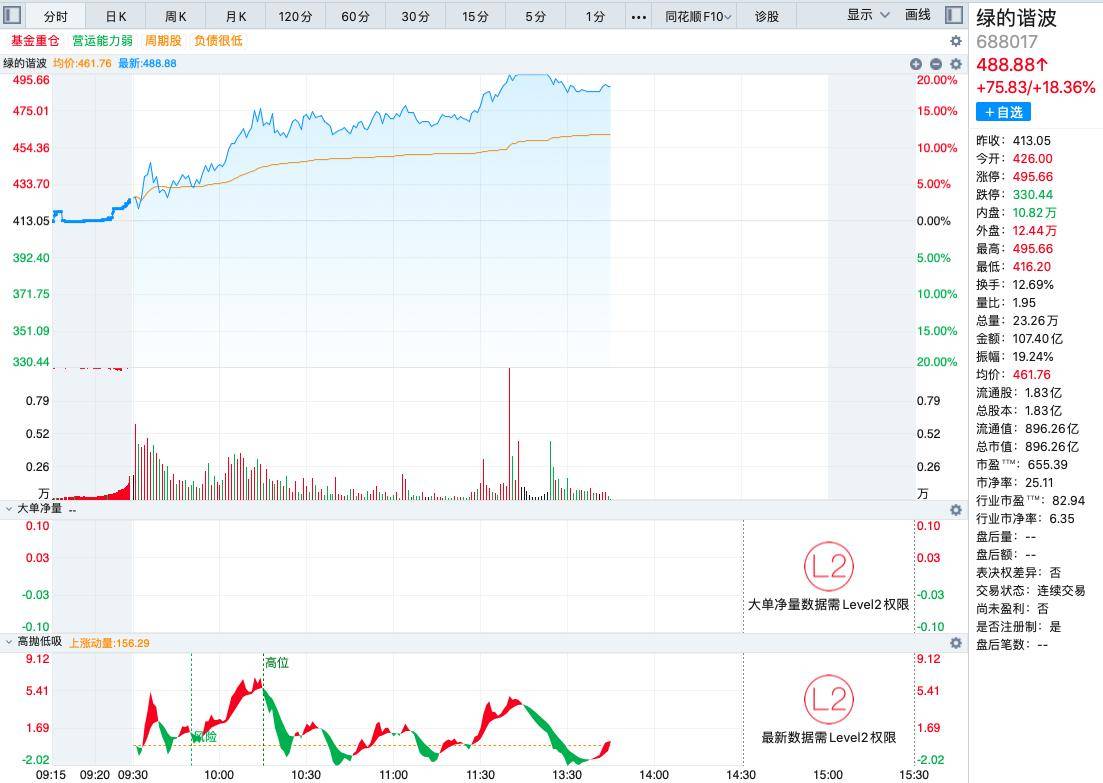Click the 基金重仓 tag

(x=35, y=41)
